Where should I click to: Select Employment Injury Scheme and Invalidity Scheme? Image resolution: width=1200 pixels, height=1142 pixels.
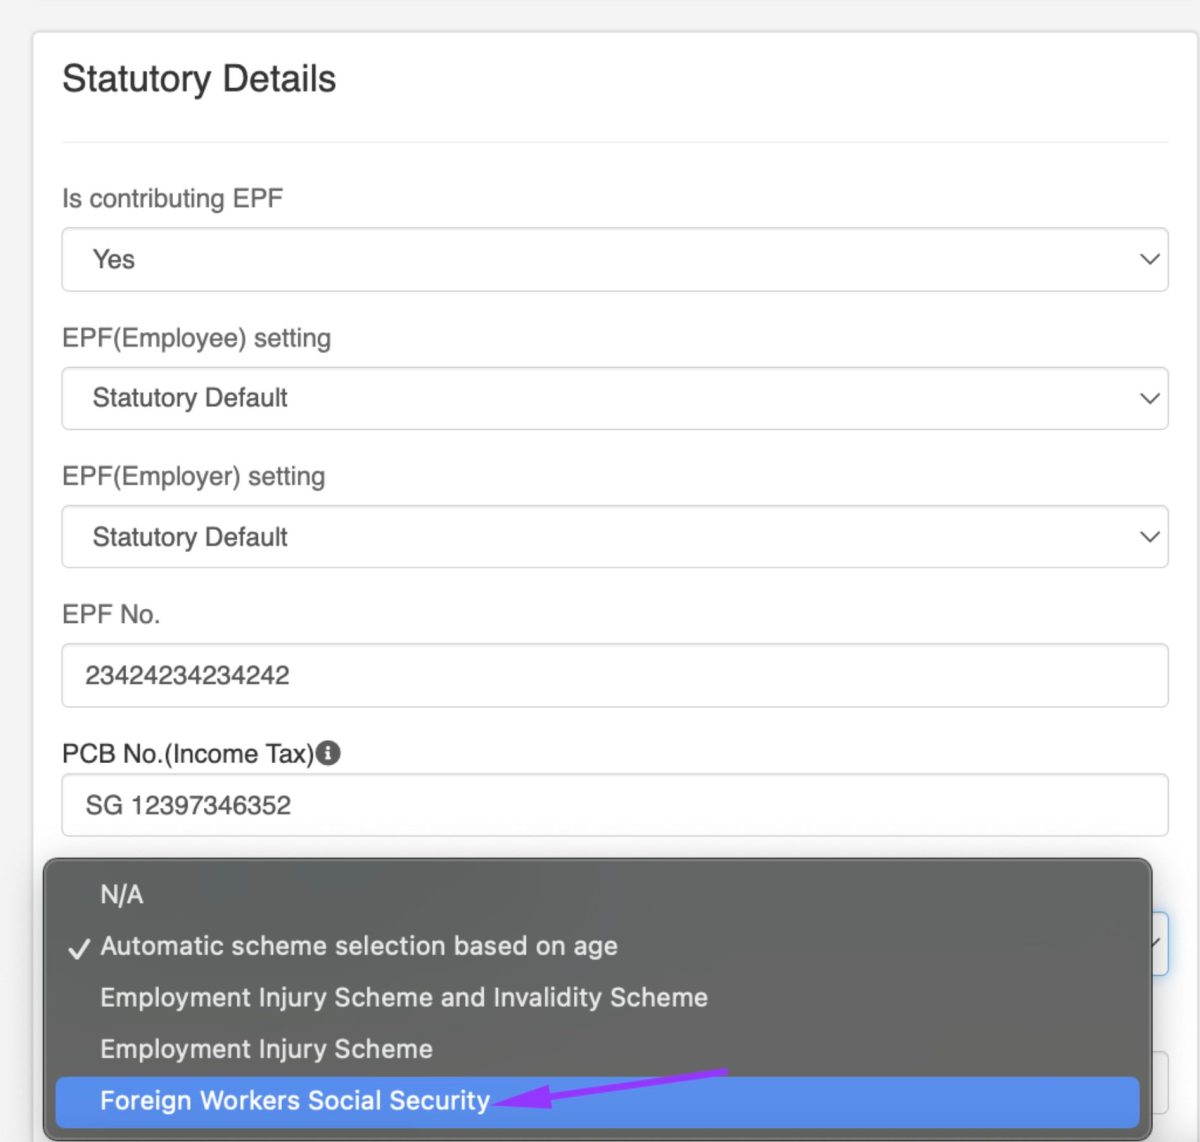pyautogui.click(x=403, y=997)
